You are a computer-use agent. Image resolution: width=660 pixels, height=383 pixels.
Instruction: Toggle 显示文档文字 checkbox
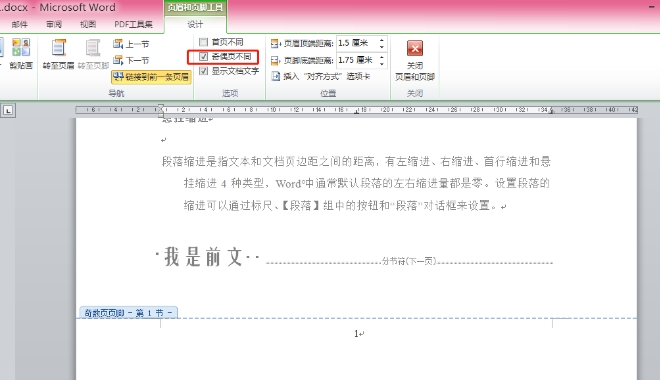[x=204, y=71]
